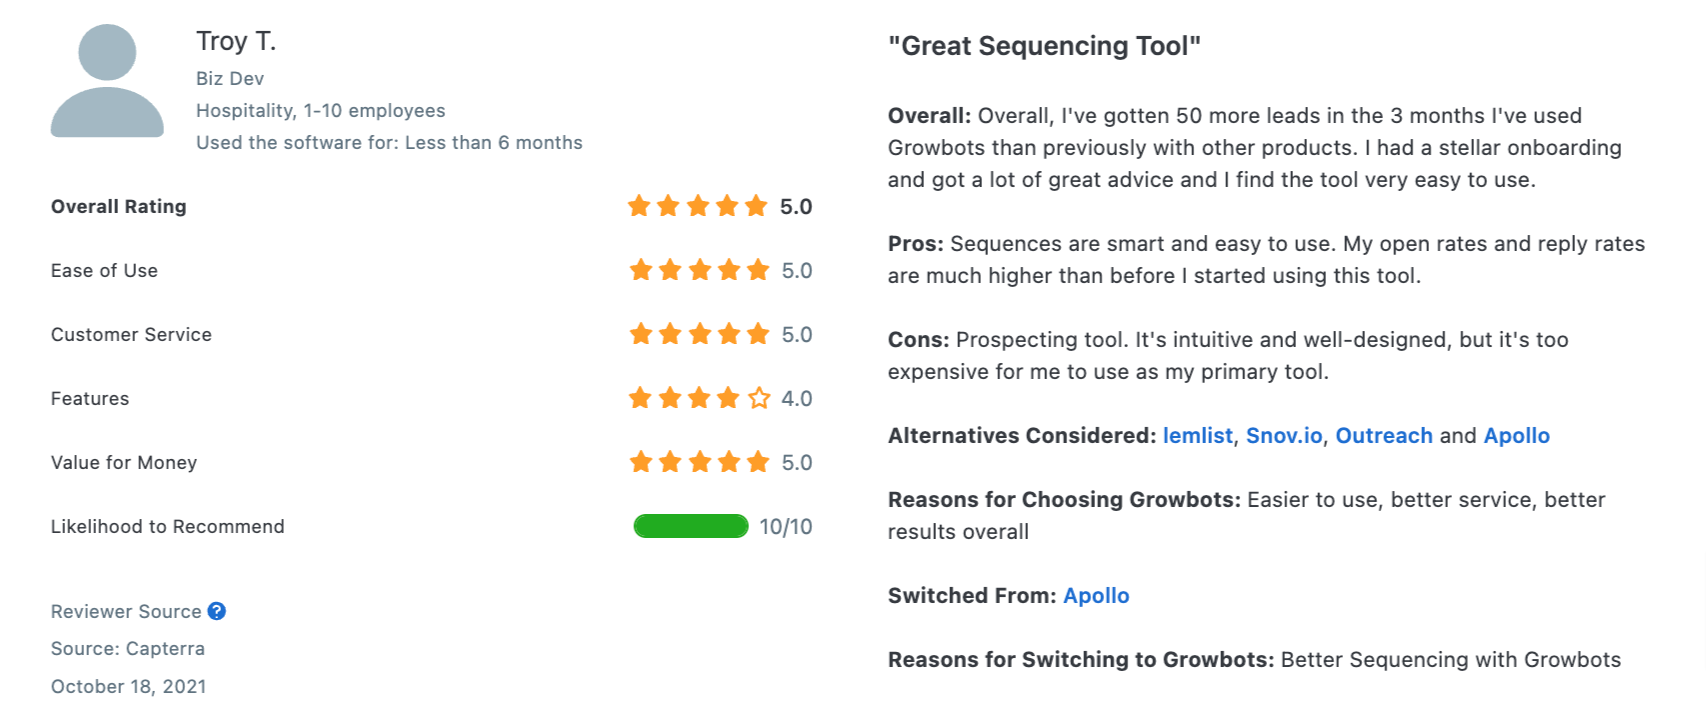This screenshot has width=1706, height=705.
Task: Click the Ease of Use stars
Action: point(699,271)
